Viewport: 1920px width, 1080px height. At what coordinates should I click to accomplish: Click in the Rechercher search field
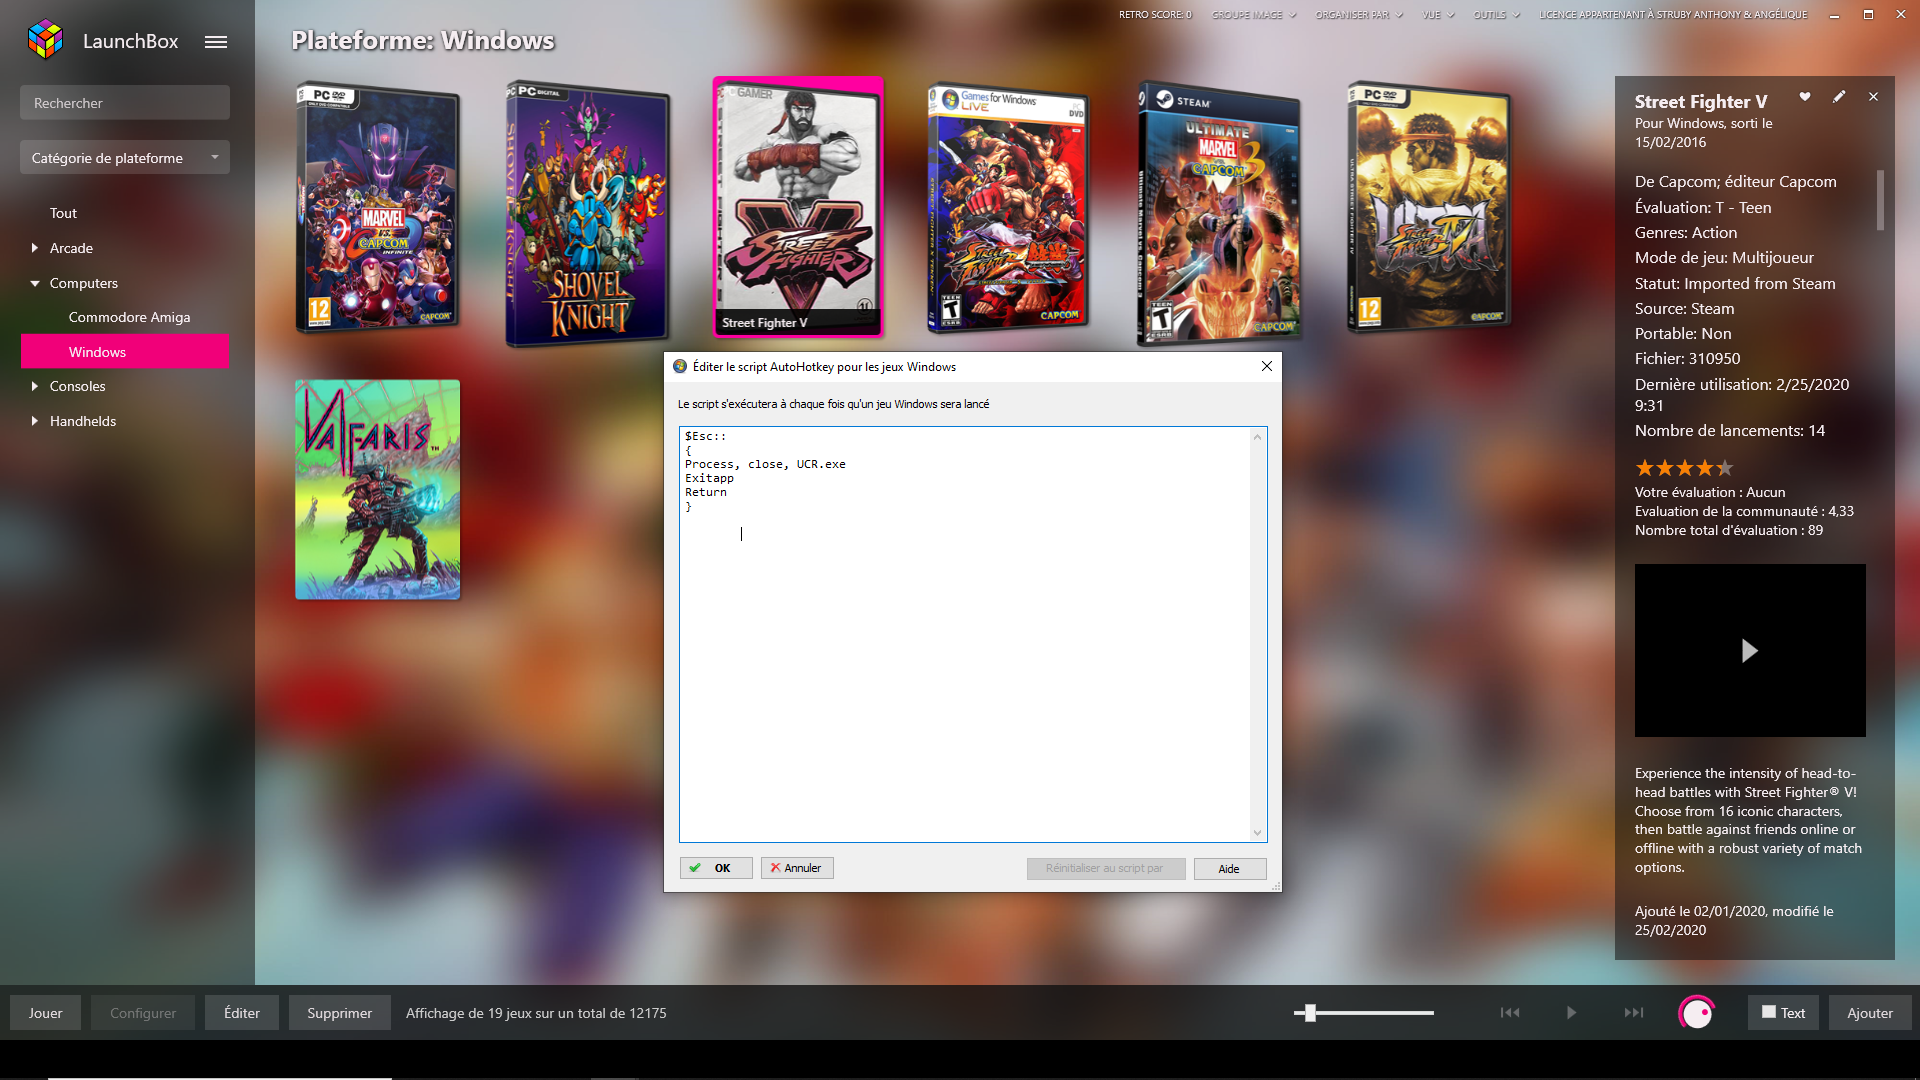pos(125,103)
